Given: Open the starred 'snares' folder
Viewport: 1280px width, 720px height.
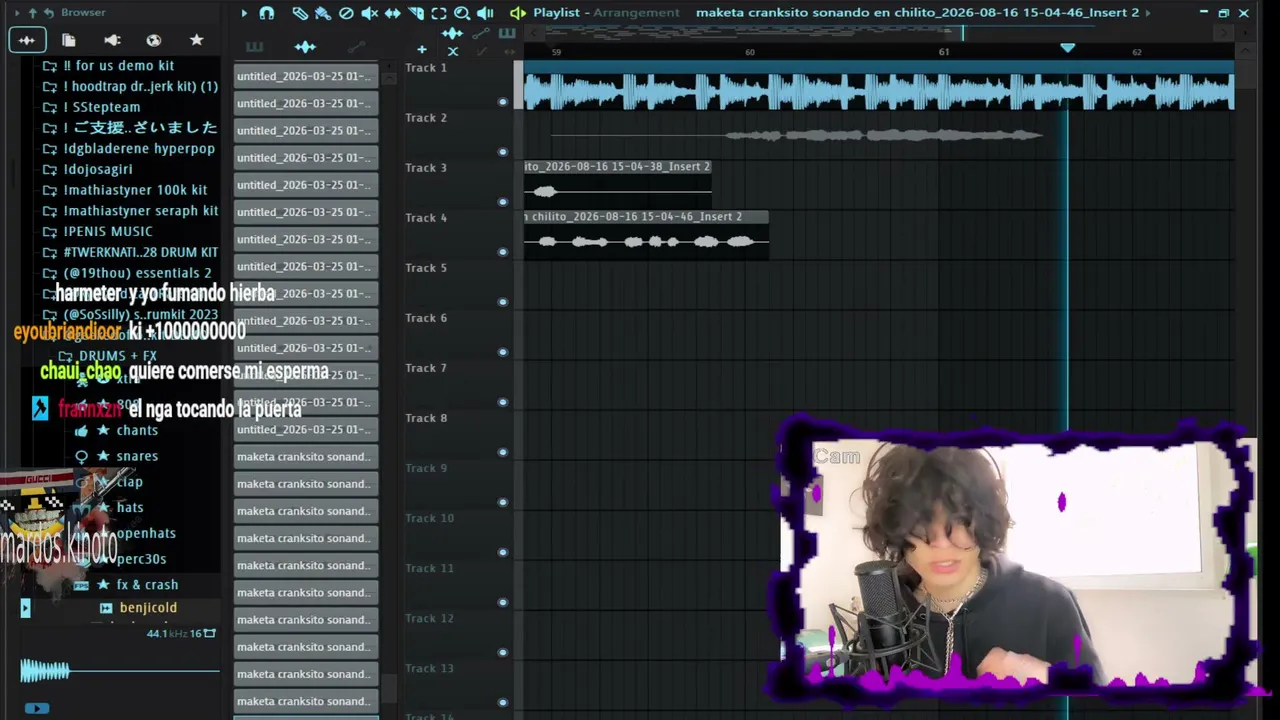Looking at the screenshot, I should coord(137,456).
